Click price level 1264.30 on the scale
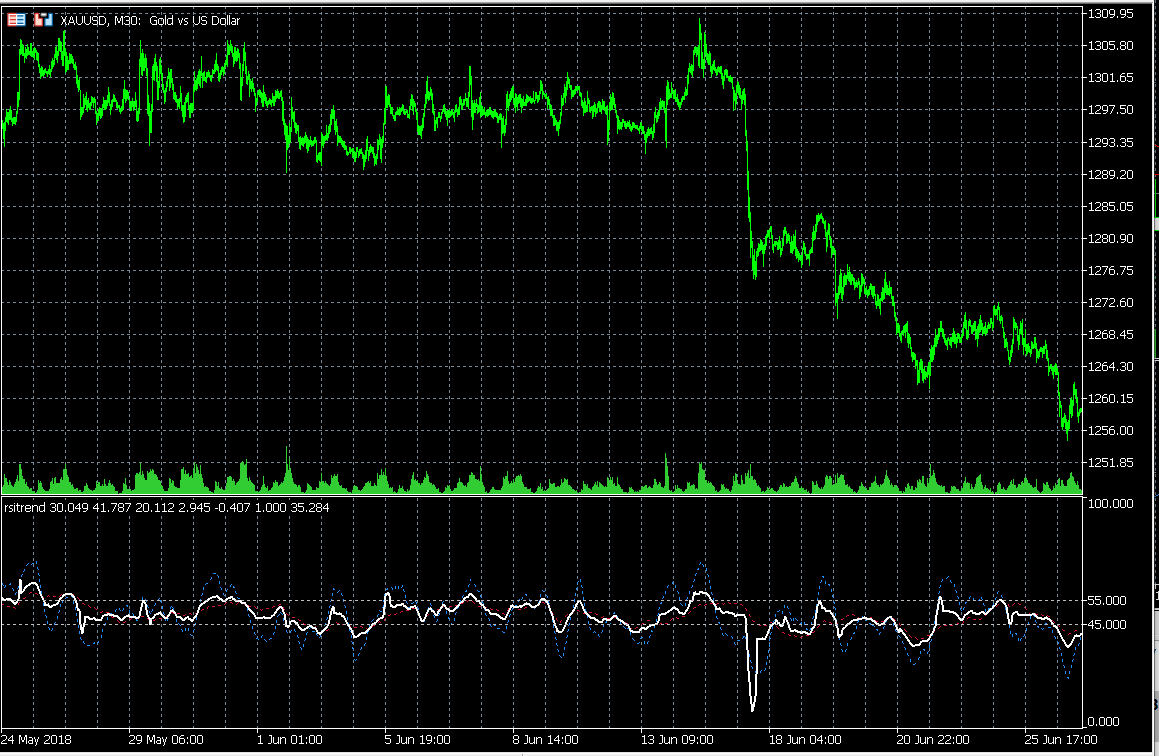Viewport: 1159px width, 756px height. 1110,367
